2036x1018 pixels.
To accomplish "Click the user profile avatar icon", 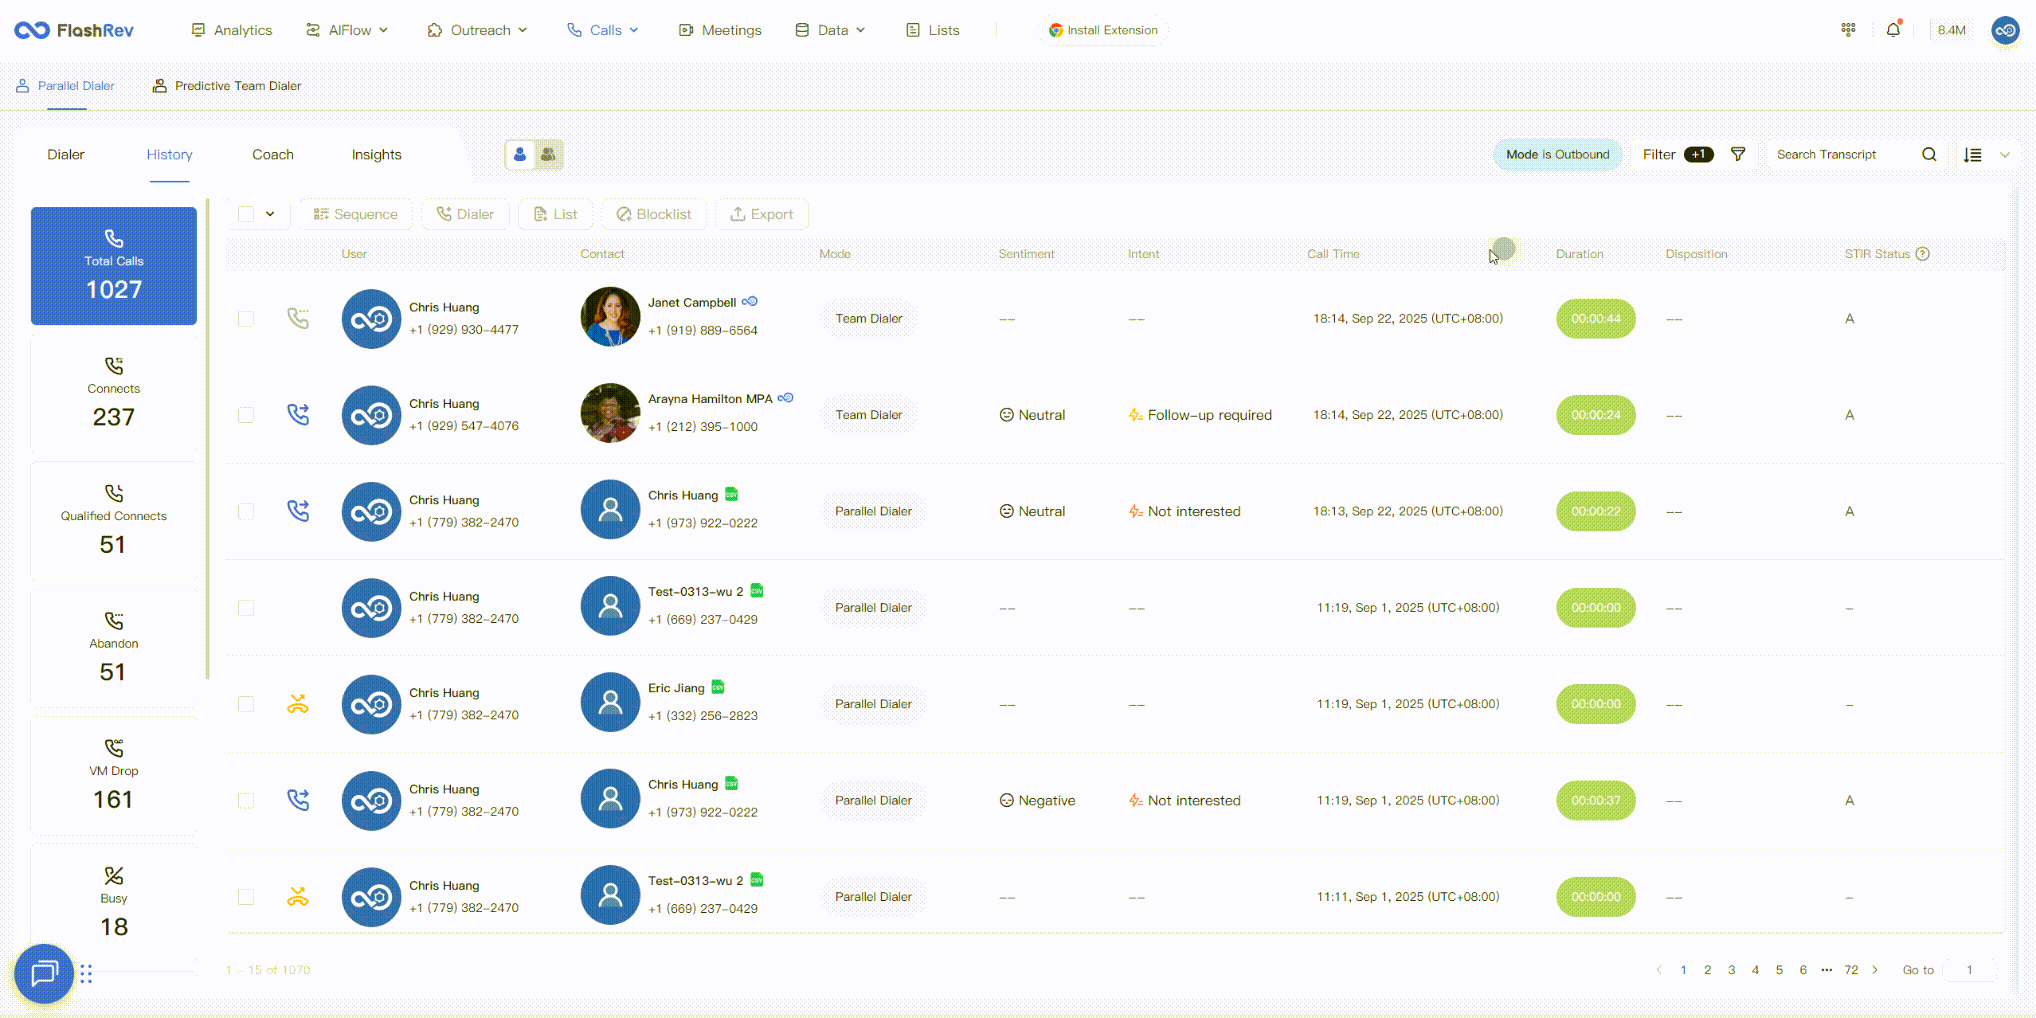I will pyautogui.click(x=2005, y=30).
